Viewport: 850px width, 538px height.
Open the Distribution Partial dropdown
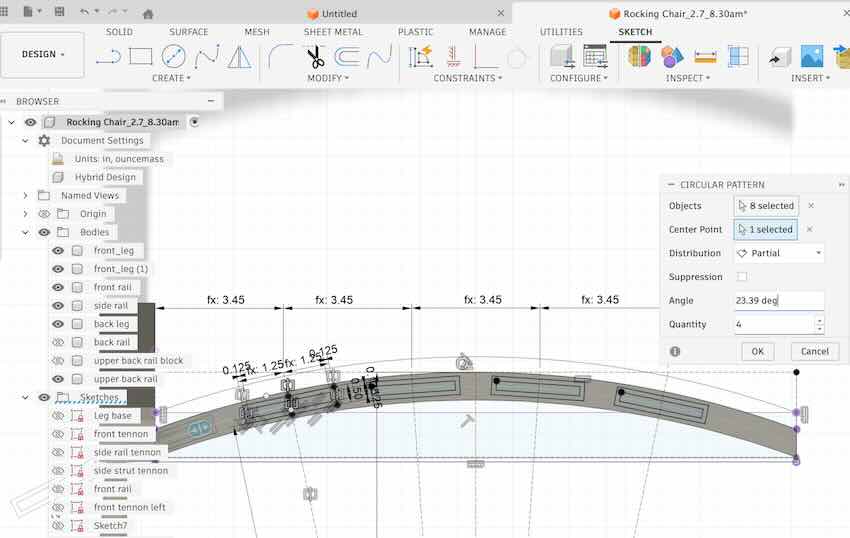(779, 253)
